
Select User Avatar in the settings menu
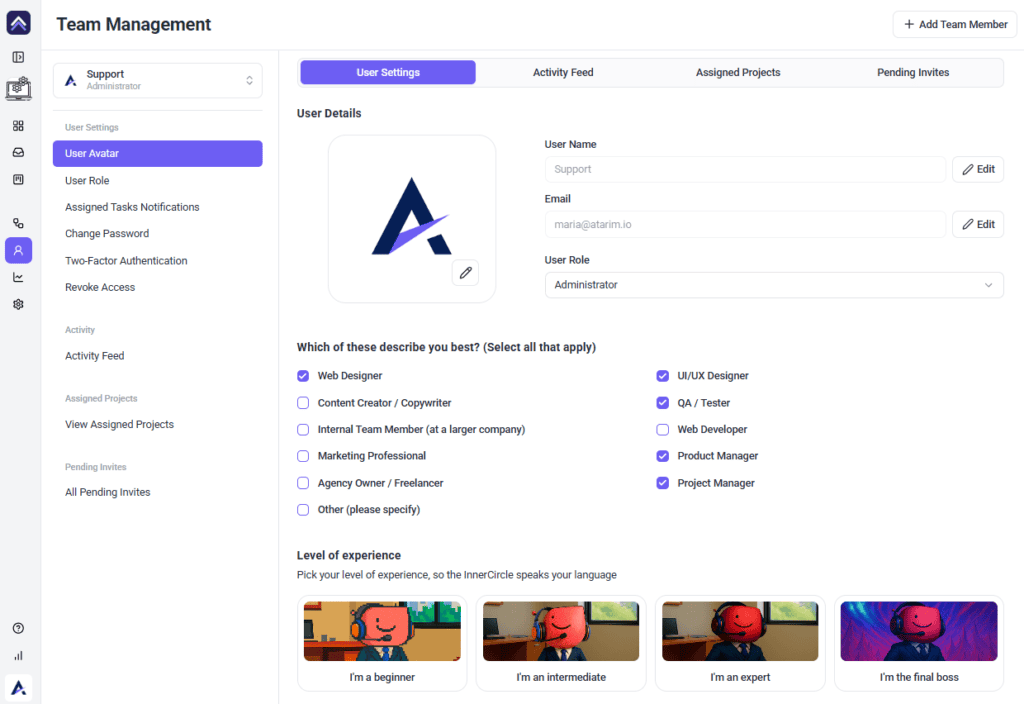click(x=157, y=153)
